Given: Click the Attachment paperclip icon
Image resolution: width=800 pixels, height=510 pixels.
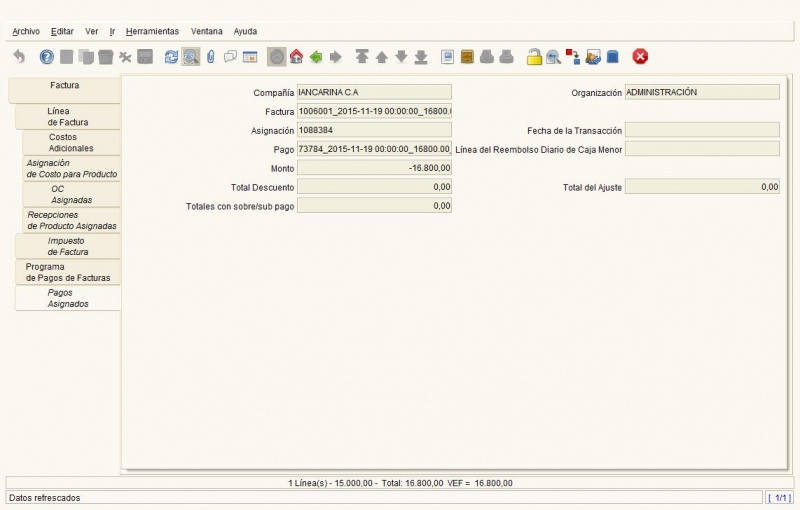Looking at the screenshot, I should 210,57.
